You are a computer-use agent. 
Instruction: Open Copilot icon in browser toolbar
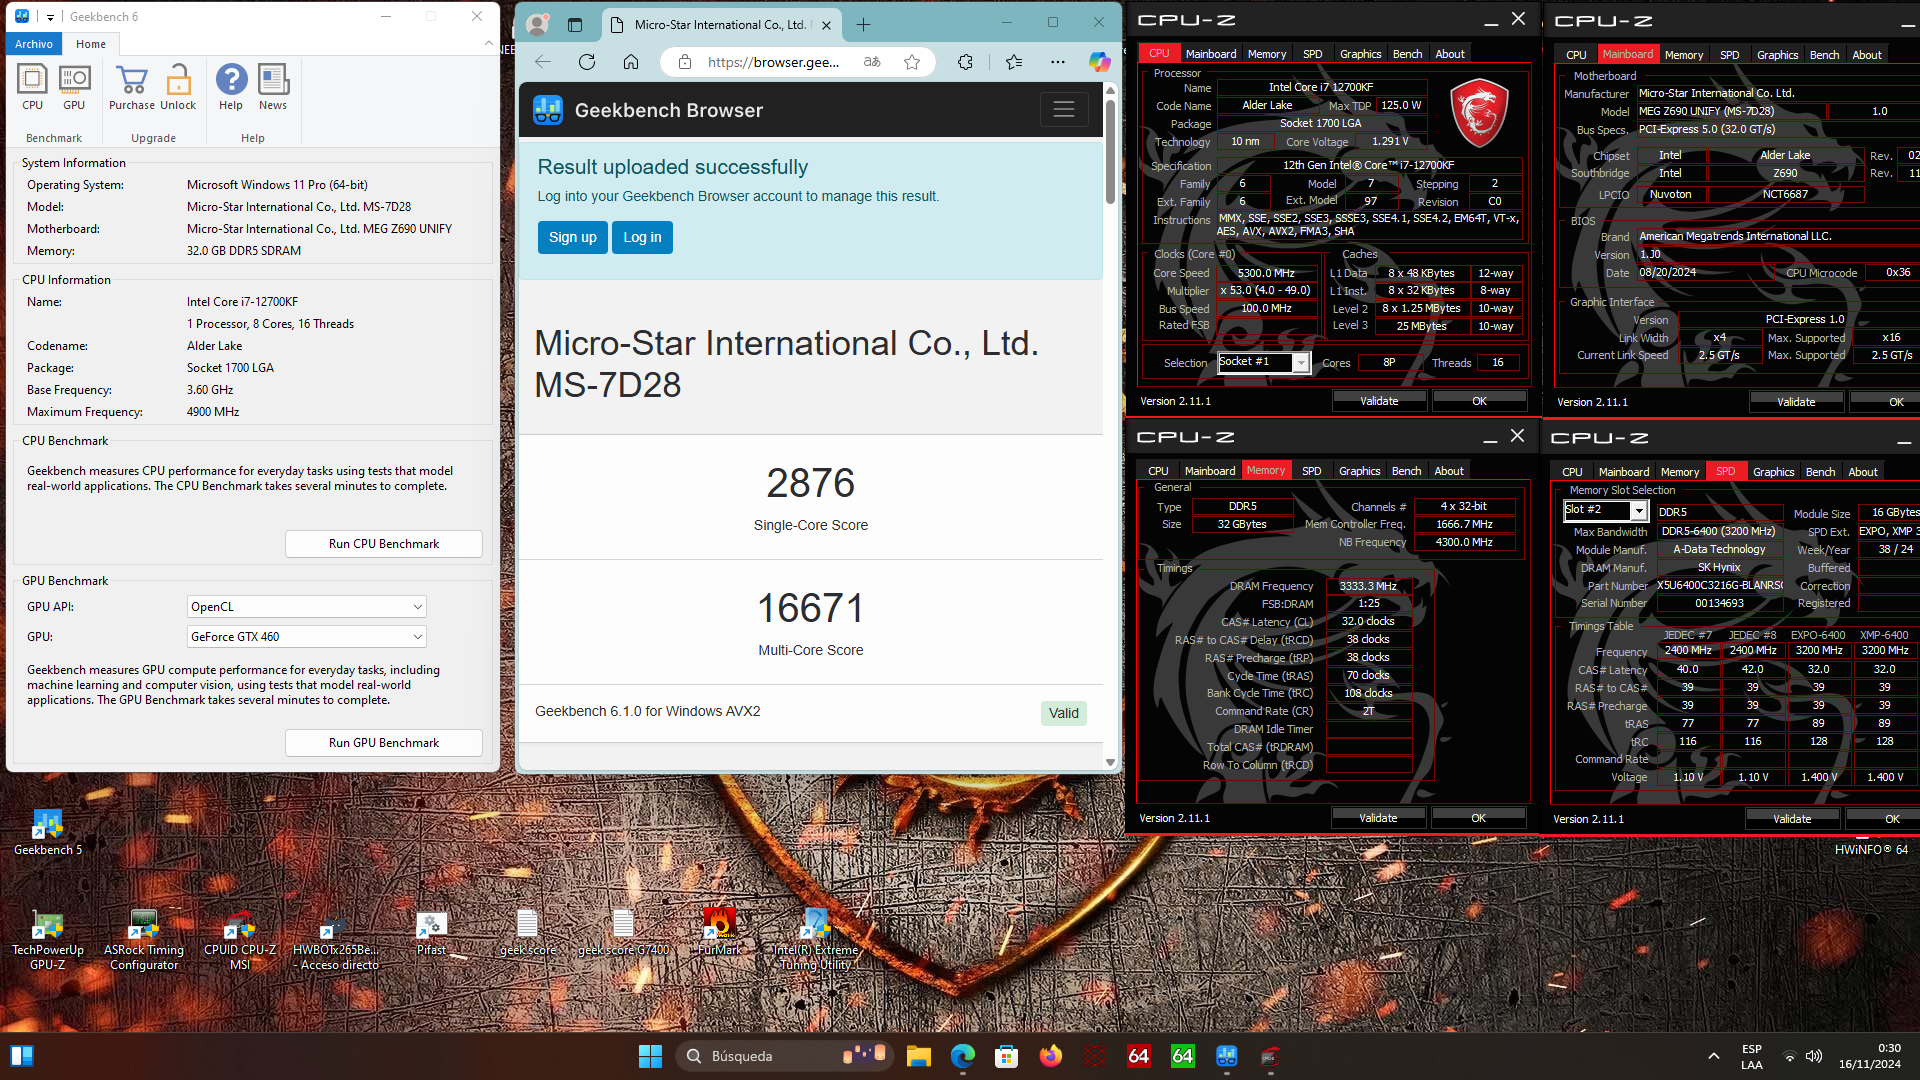click(x=1100, y=62)
